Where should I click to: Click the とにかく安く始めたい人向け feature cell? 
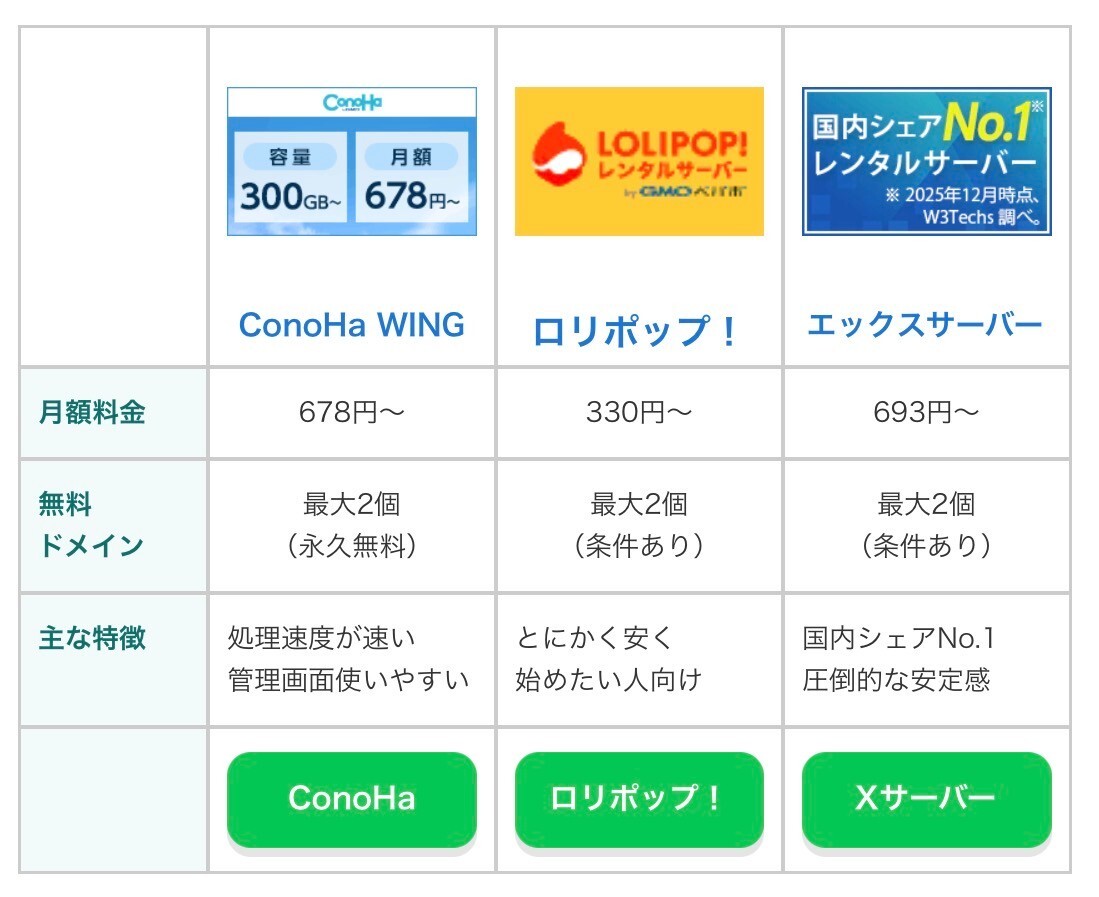[639, 659]
